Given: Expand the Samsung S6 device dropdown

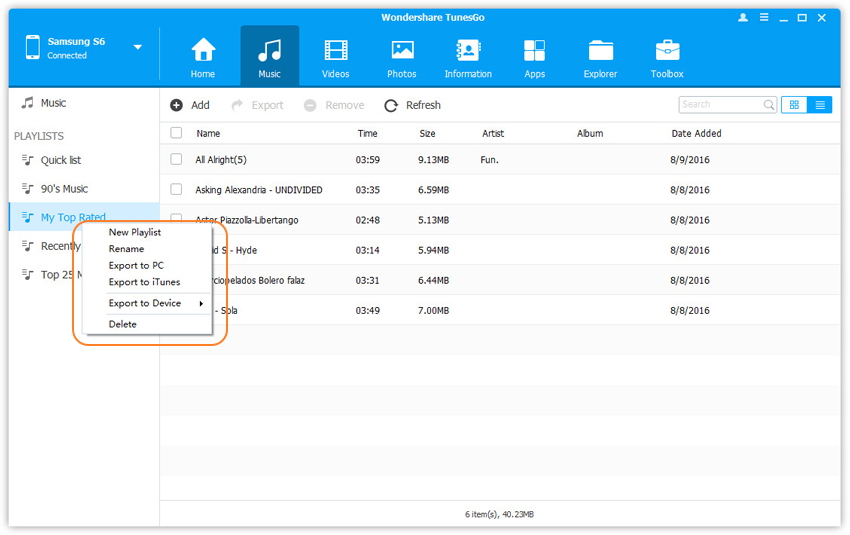Looking at the screenshot, I should point(138,47).
